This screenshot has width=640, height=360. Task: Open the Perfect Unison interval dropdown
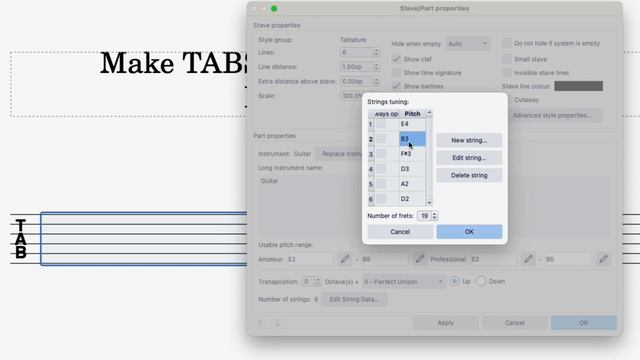click(403, 282)
